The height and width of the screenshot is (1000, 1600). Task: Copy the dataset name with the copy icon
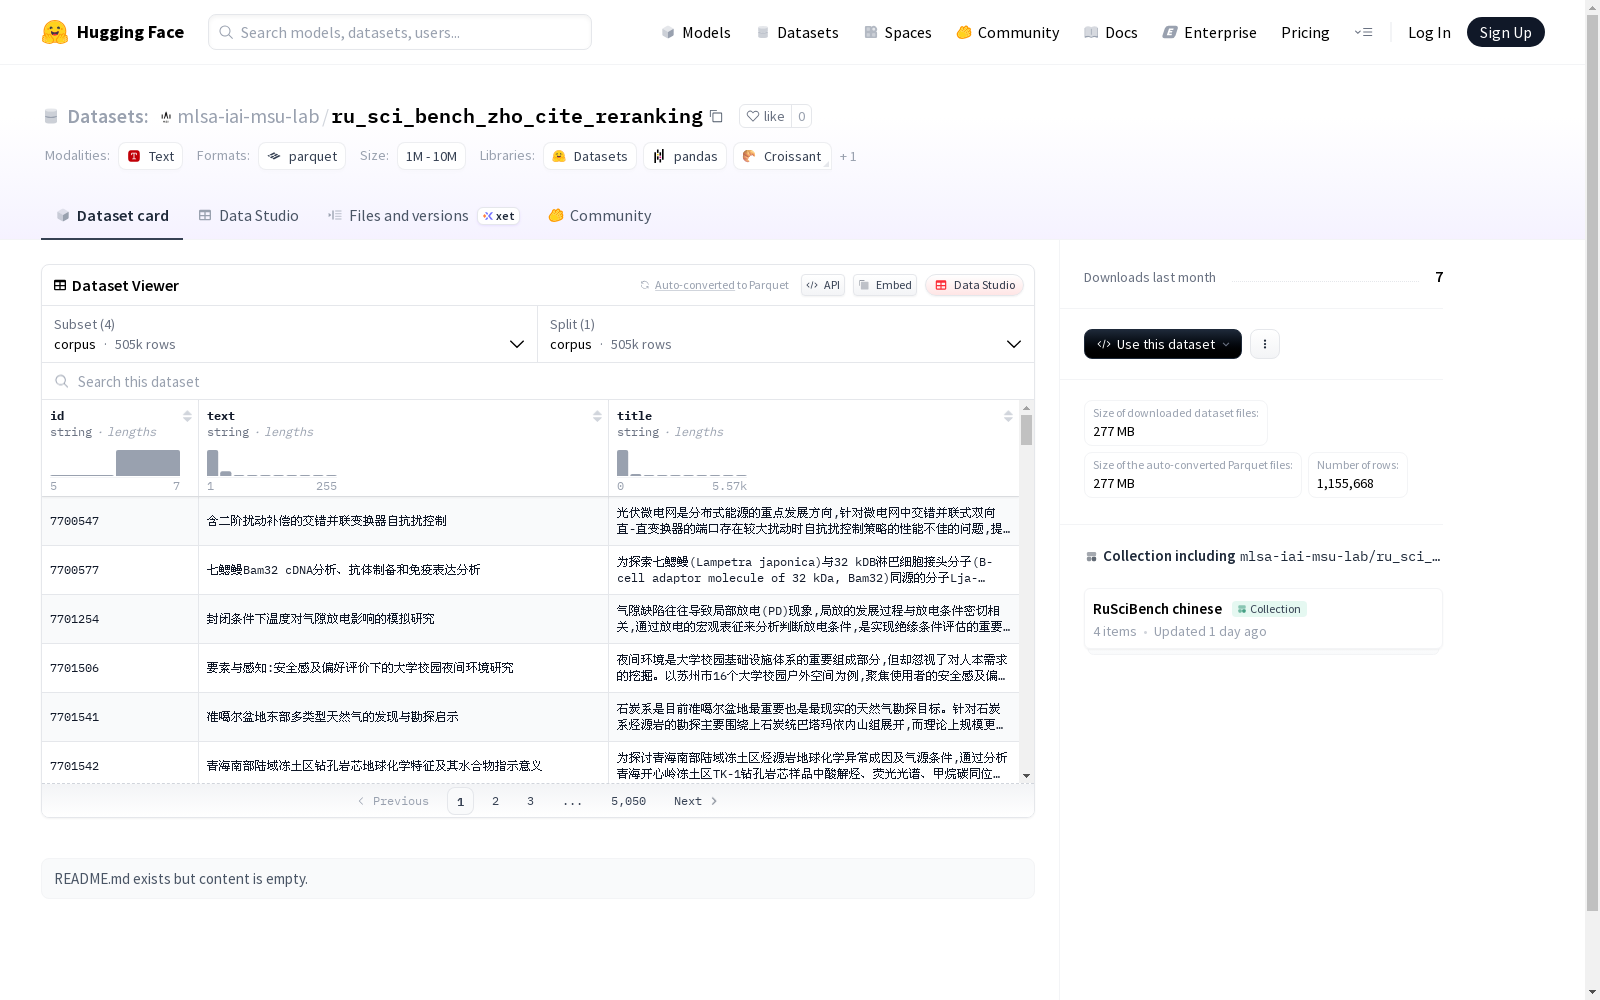click(716, 116)
